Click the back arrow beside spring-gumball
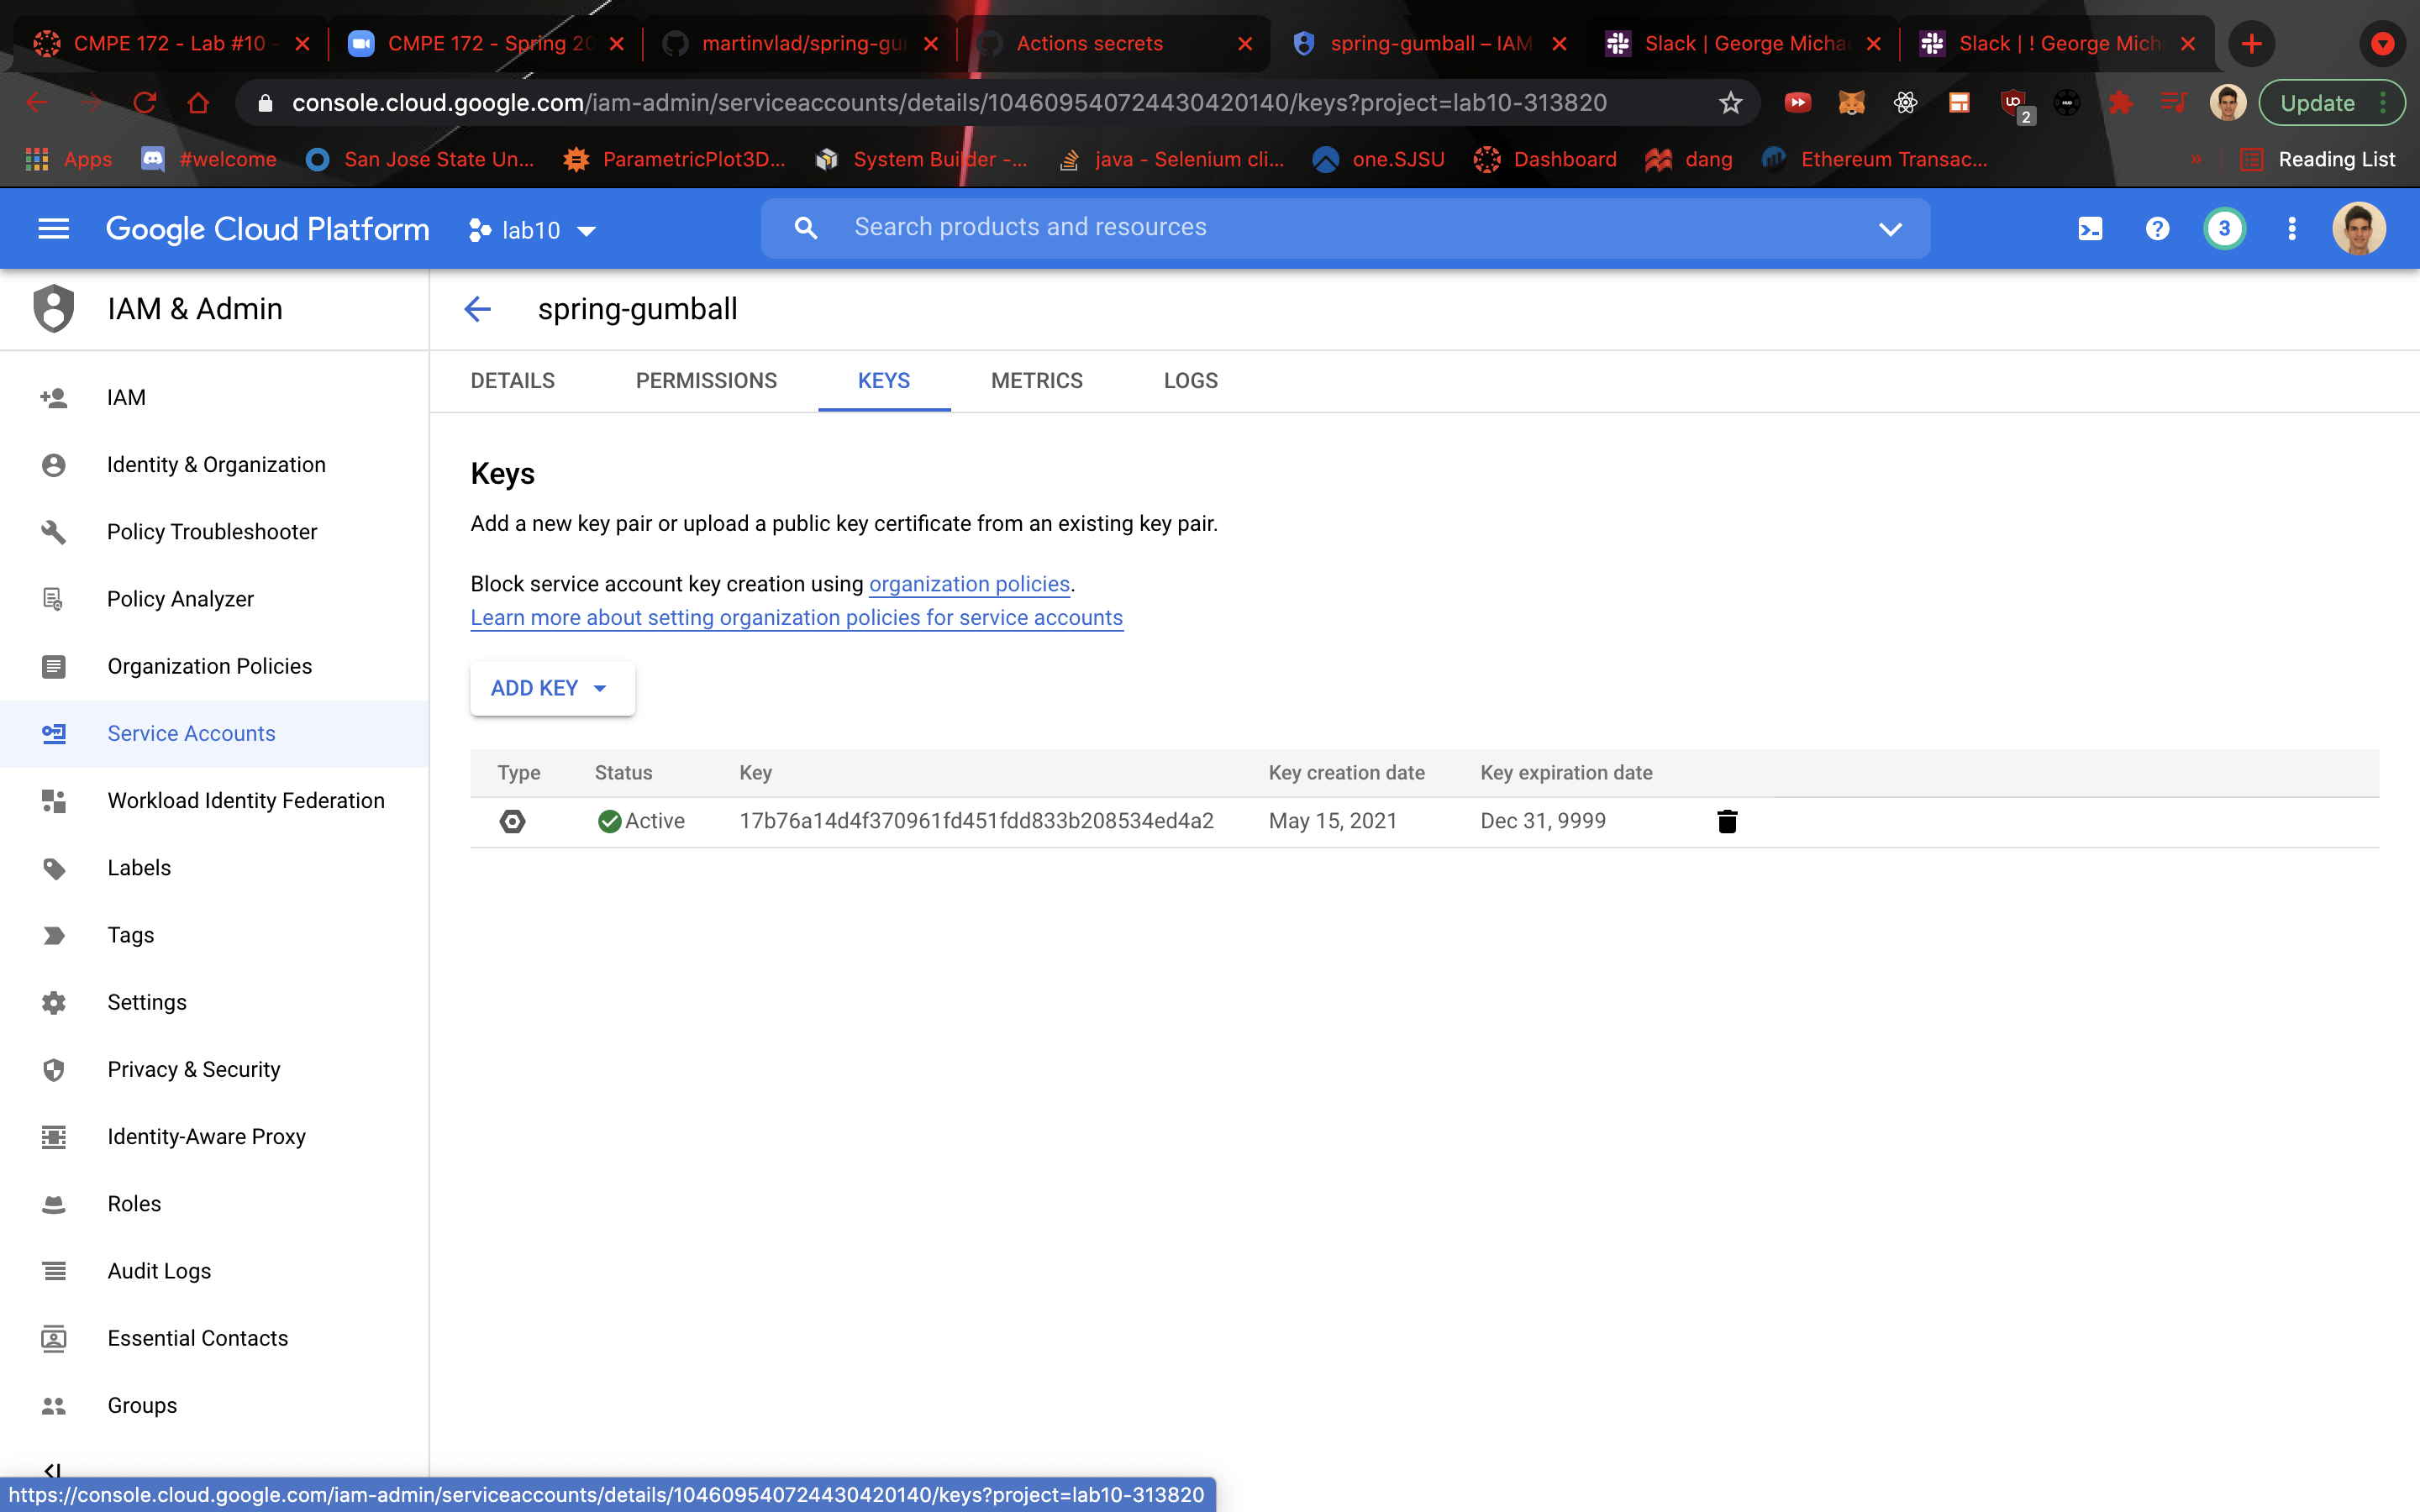This screenshot has width=2420, height=1512. point(478,309)
